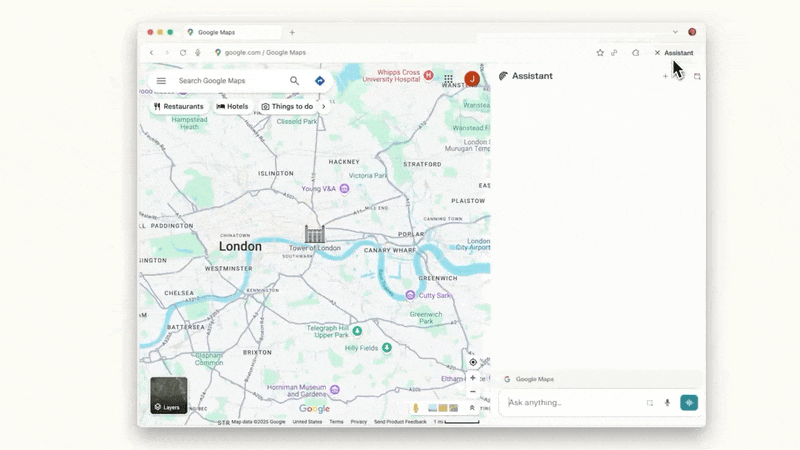The height and width of the screenshot is (450, 800).
Task: Start a new Assistant chat with plus
Action: tap(665, 76)
